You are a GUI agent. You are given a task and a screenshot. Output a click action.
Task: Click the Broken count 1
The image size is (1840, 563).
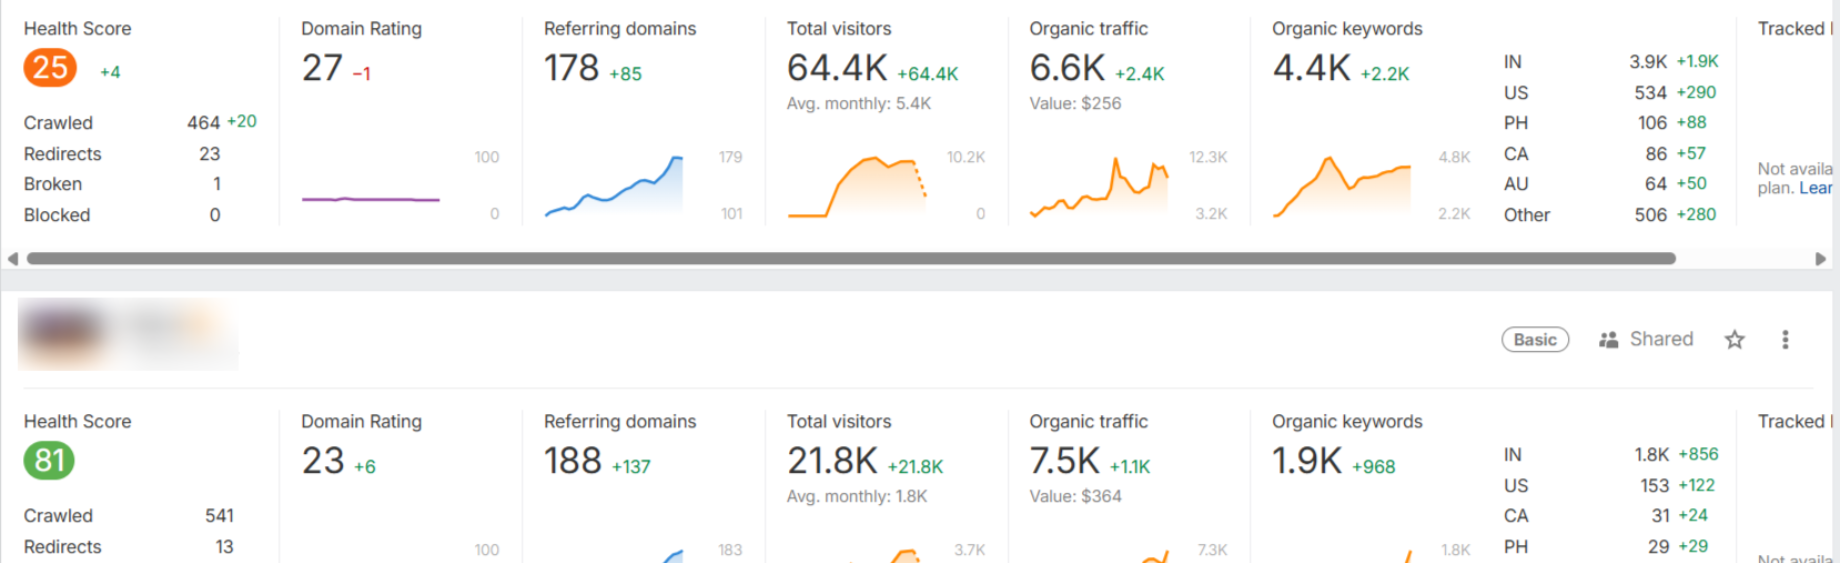coord(216,184)
